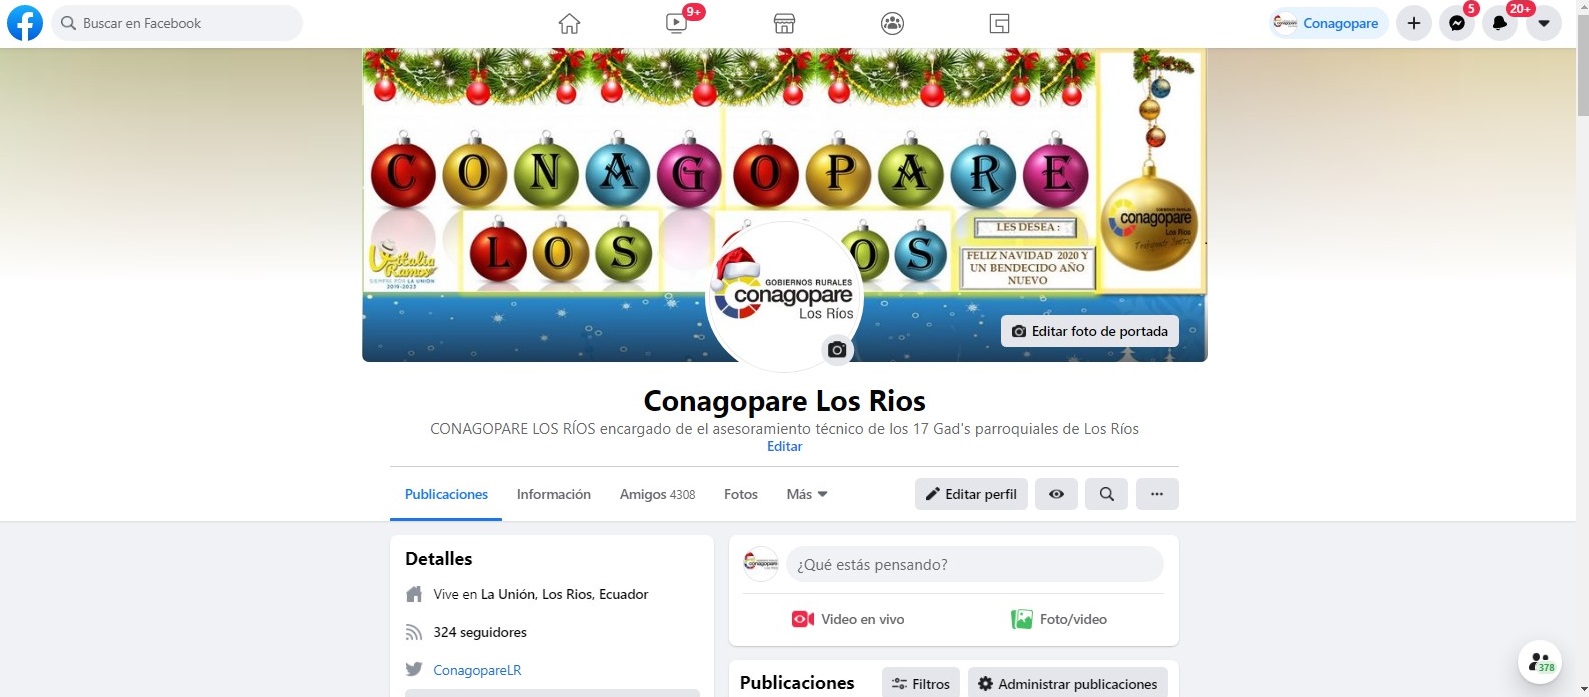Open the Amigos tab

coord(657,494)
